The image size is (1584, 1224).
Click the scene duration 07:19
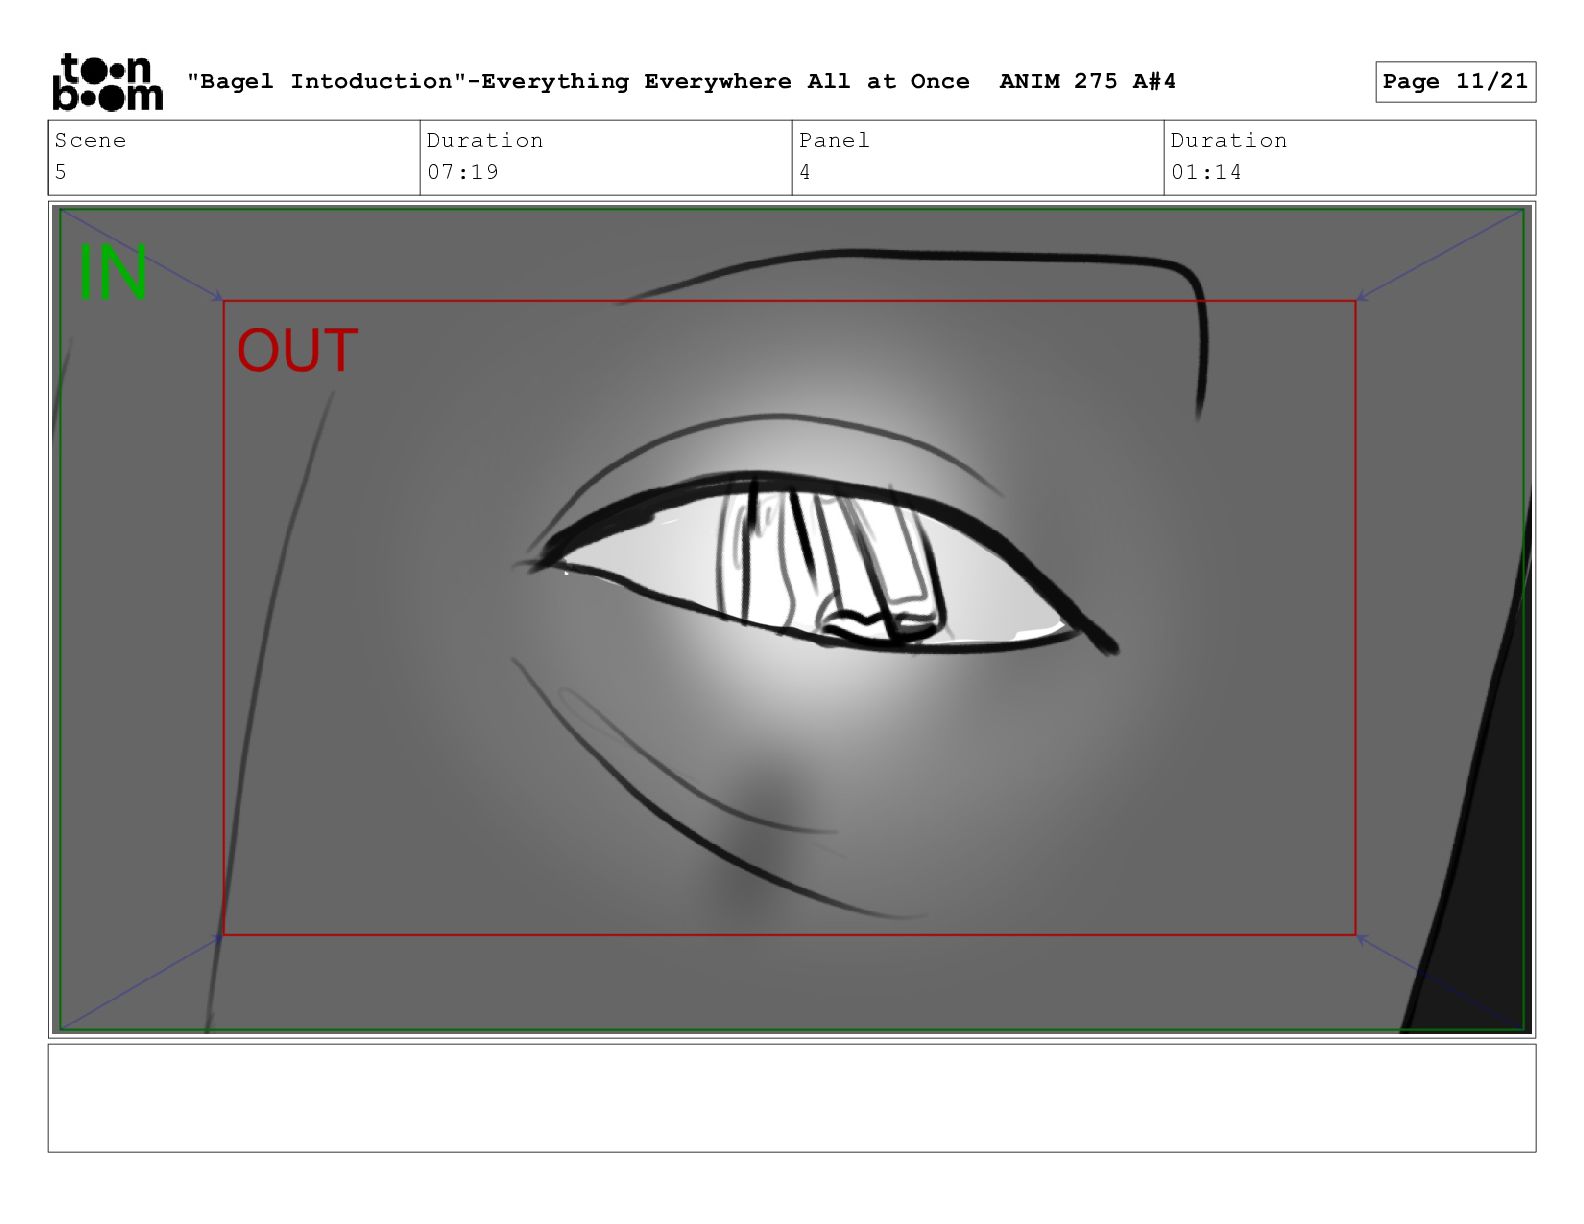pos(463,172)
